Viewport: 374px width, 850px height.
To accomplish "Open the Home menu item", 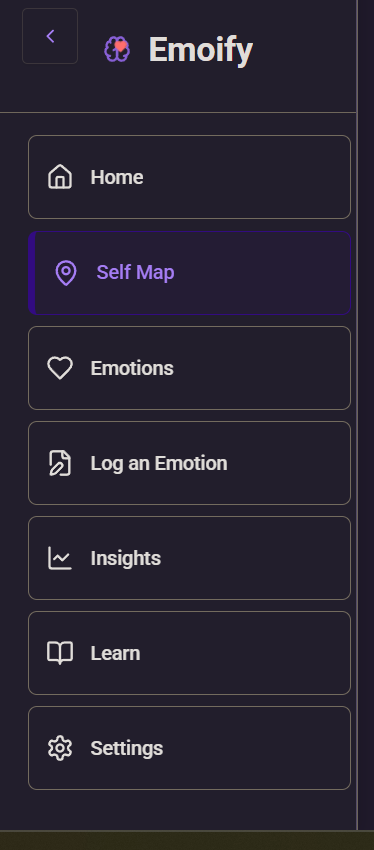I will point(189,177).
